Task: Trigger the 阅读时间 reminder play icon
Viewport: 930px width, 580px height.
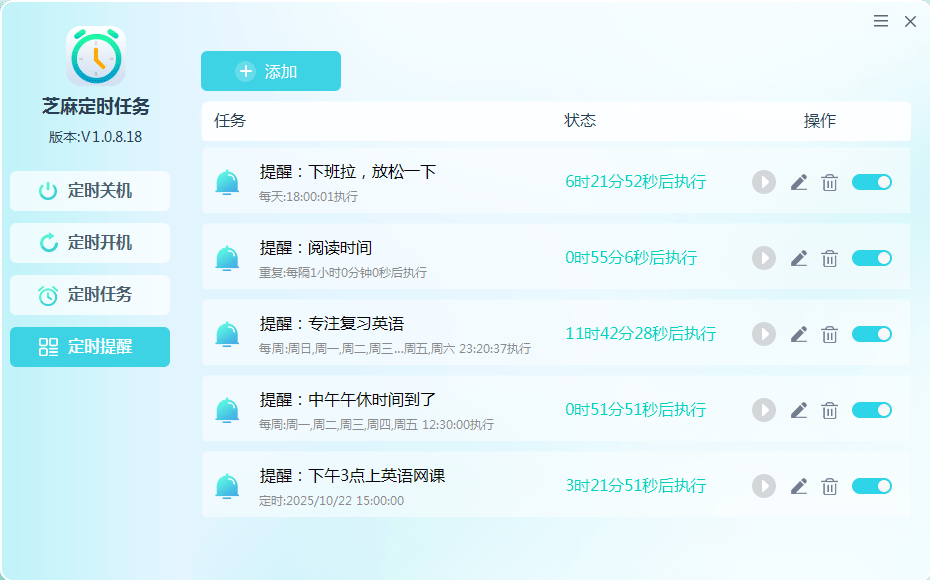Action: (x=764, y=257)
